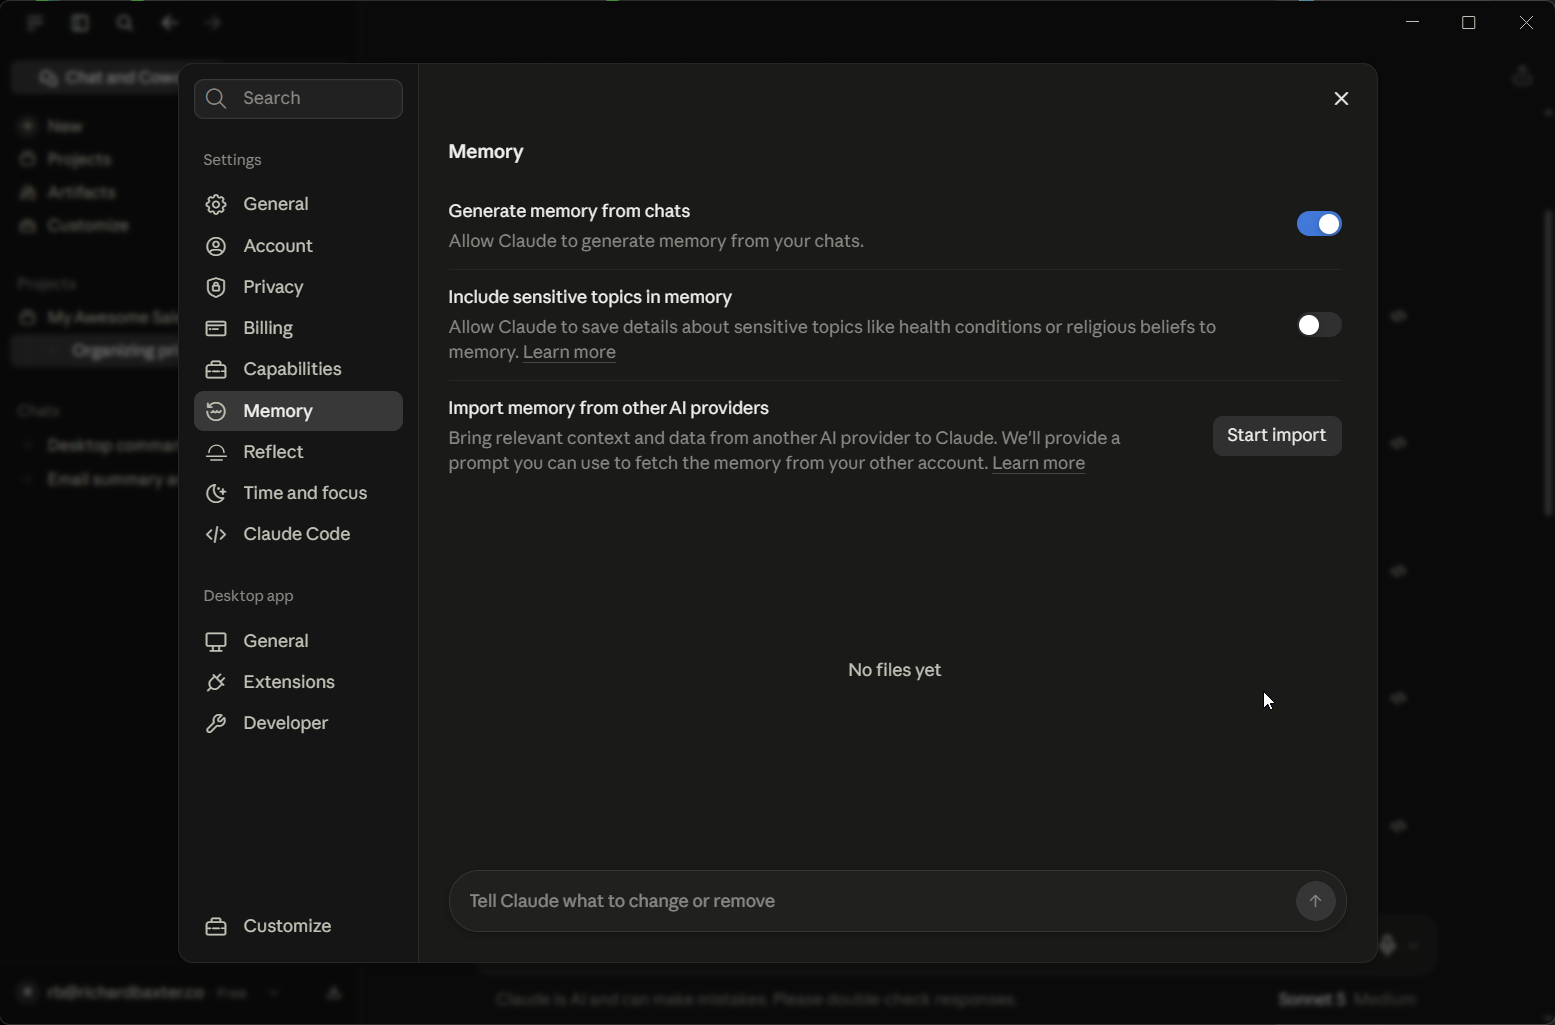
Task: Click the magnifier icon in settings search
Action: tap(215, 98)
